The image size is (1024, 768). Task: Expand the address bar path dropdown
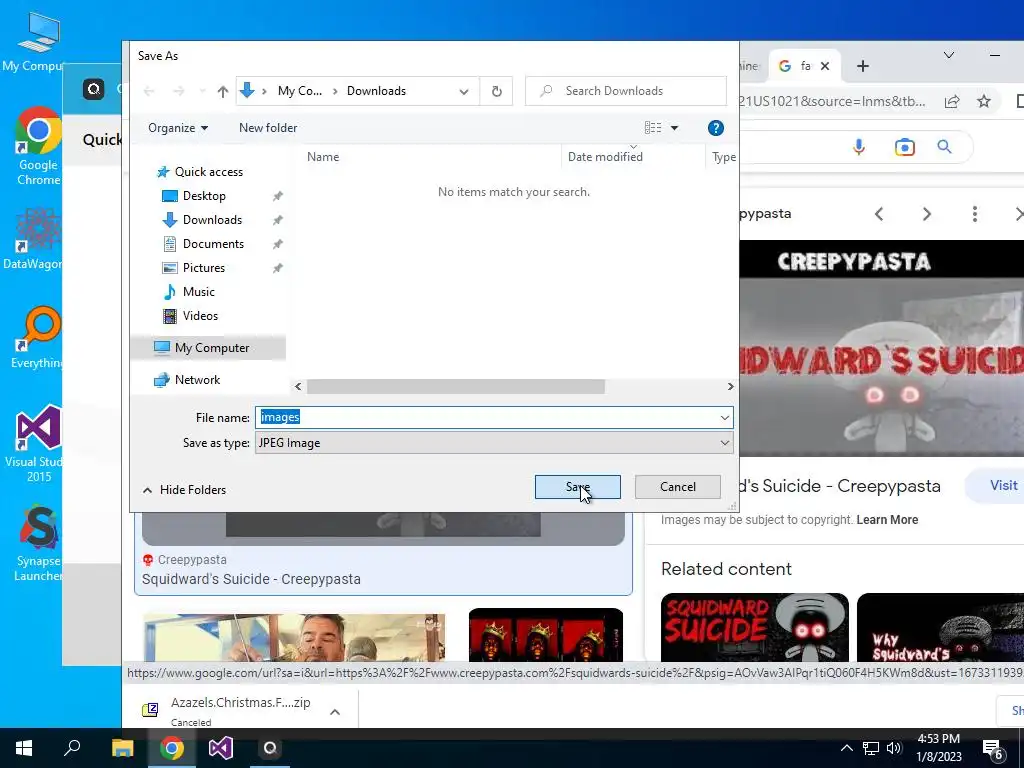tap(464, 91)
